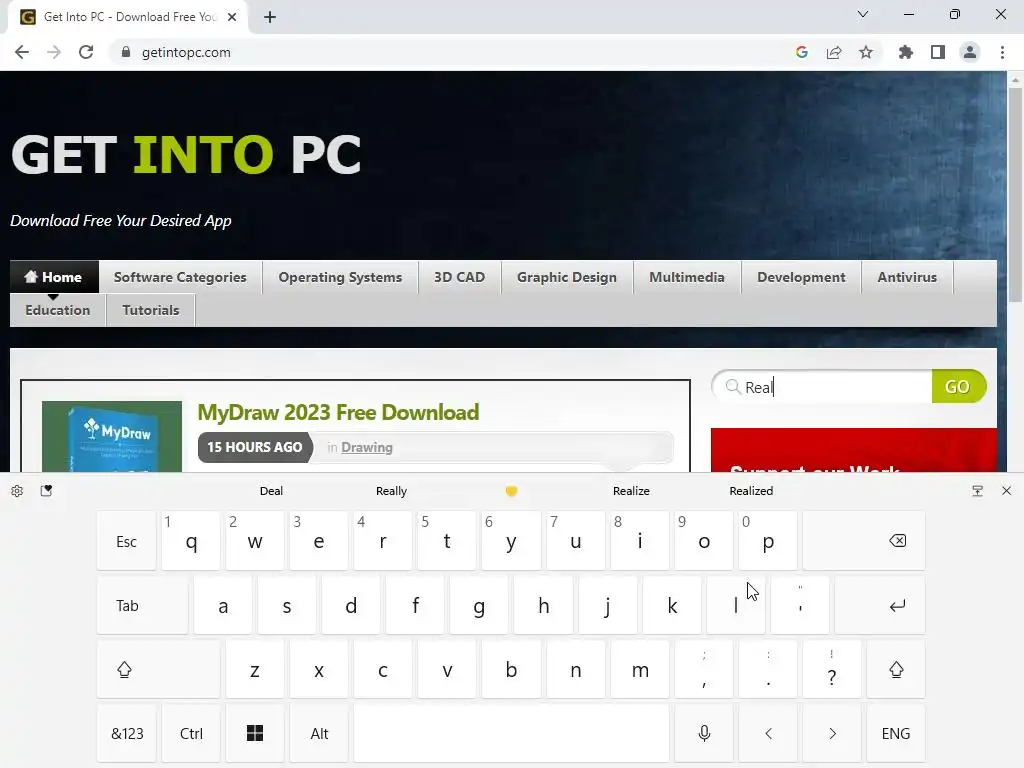Screen dimensions: 1024x768
Task: Click the Google icon in address bar
Action: click(802, 52)
